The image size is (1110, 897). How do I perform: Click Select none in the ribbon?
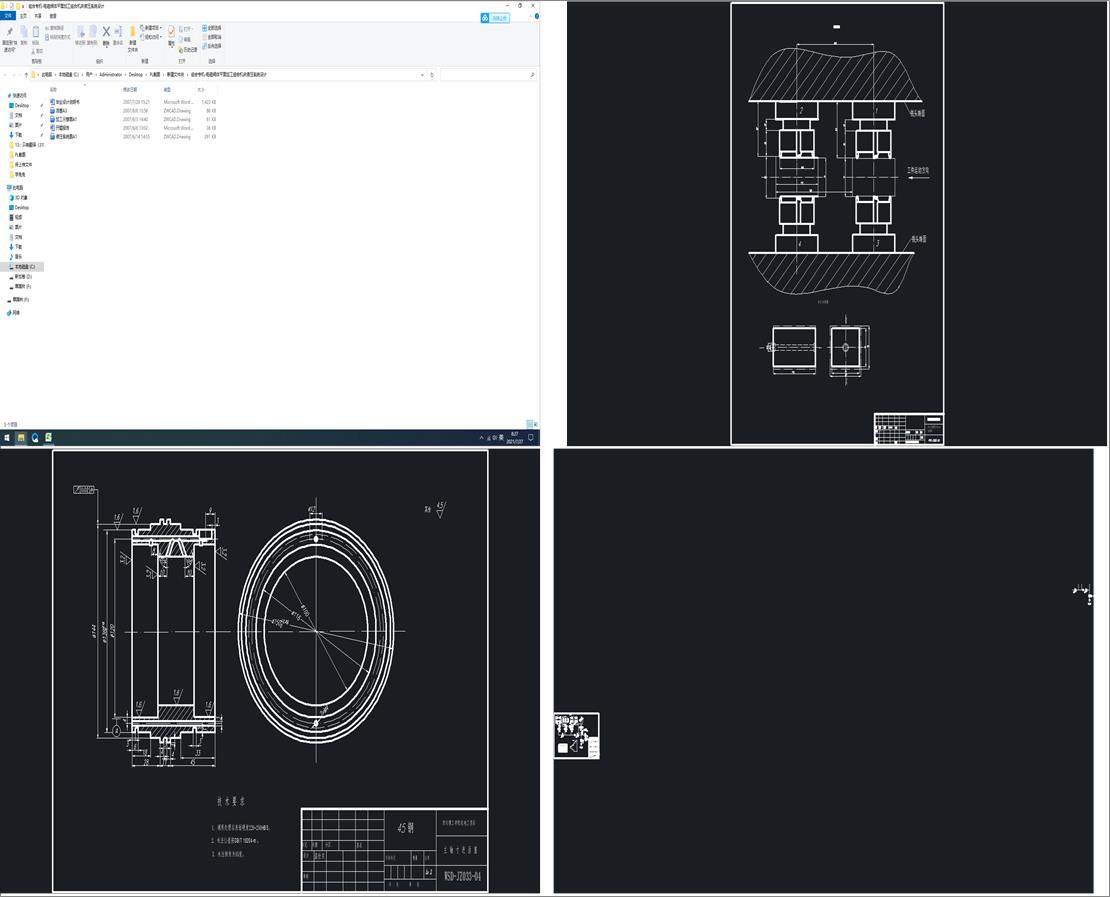pyautogui.click(x=212, y=37)
